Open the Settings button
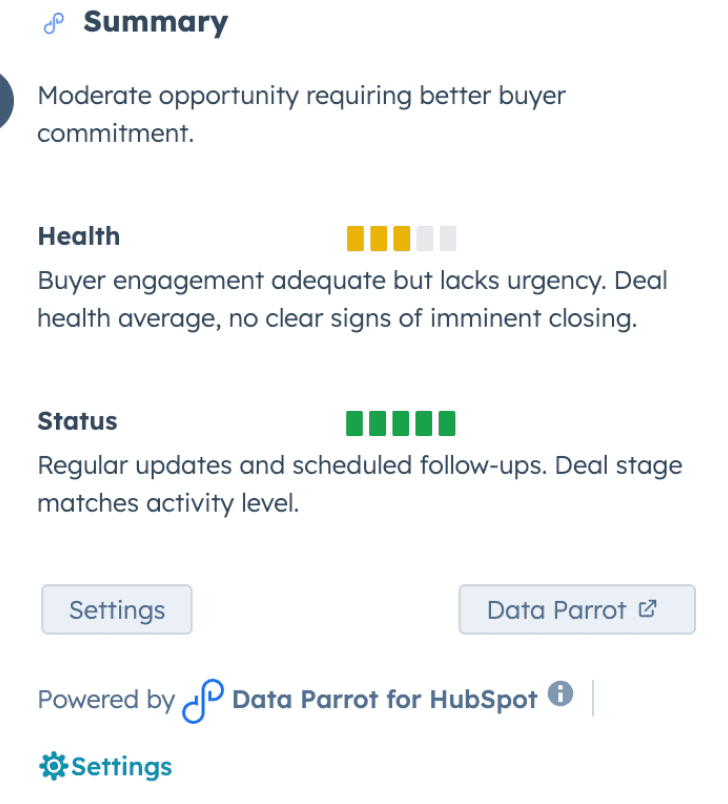The height and width of the screenshot is (804, 728). [x=116, y=609]
